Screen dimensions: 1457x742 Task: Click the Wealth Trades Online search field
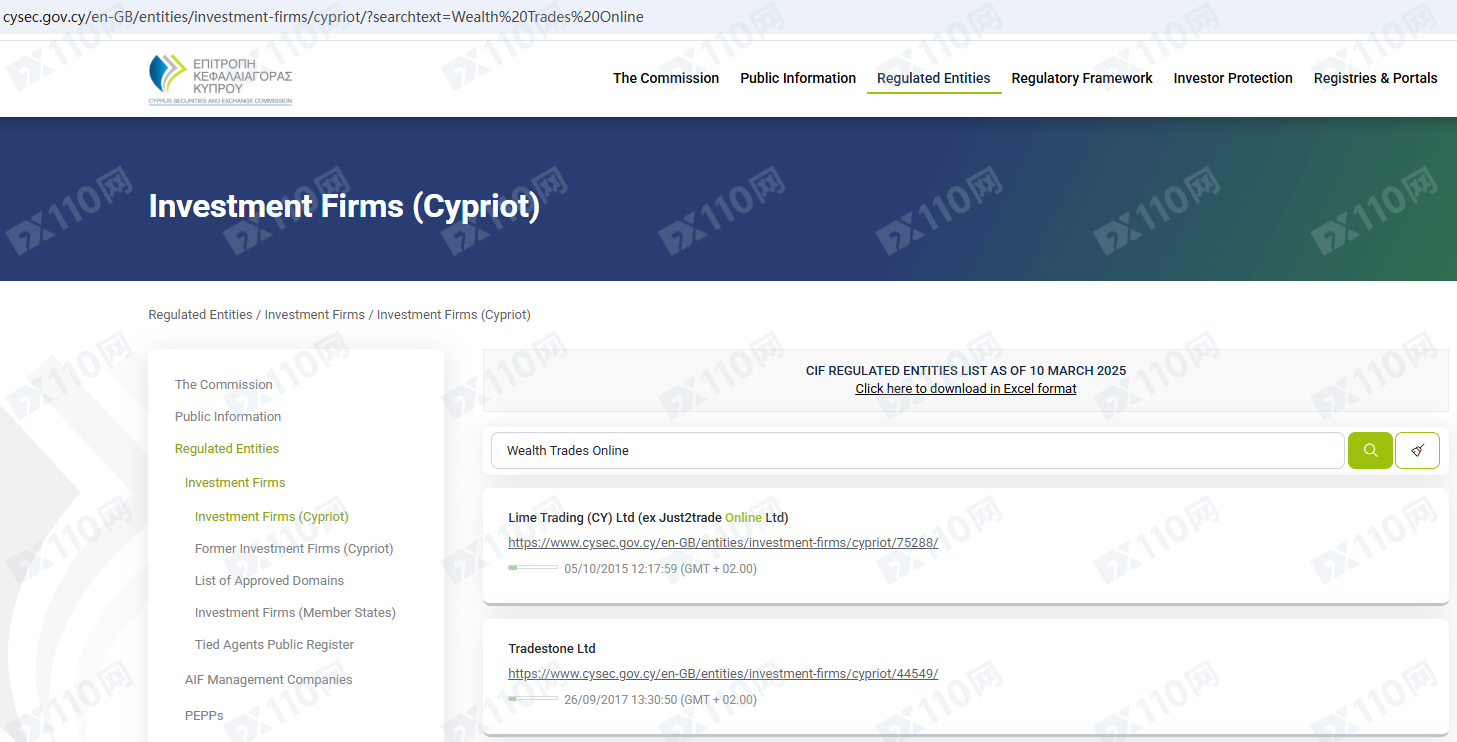click(915, 450)
